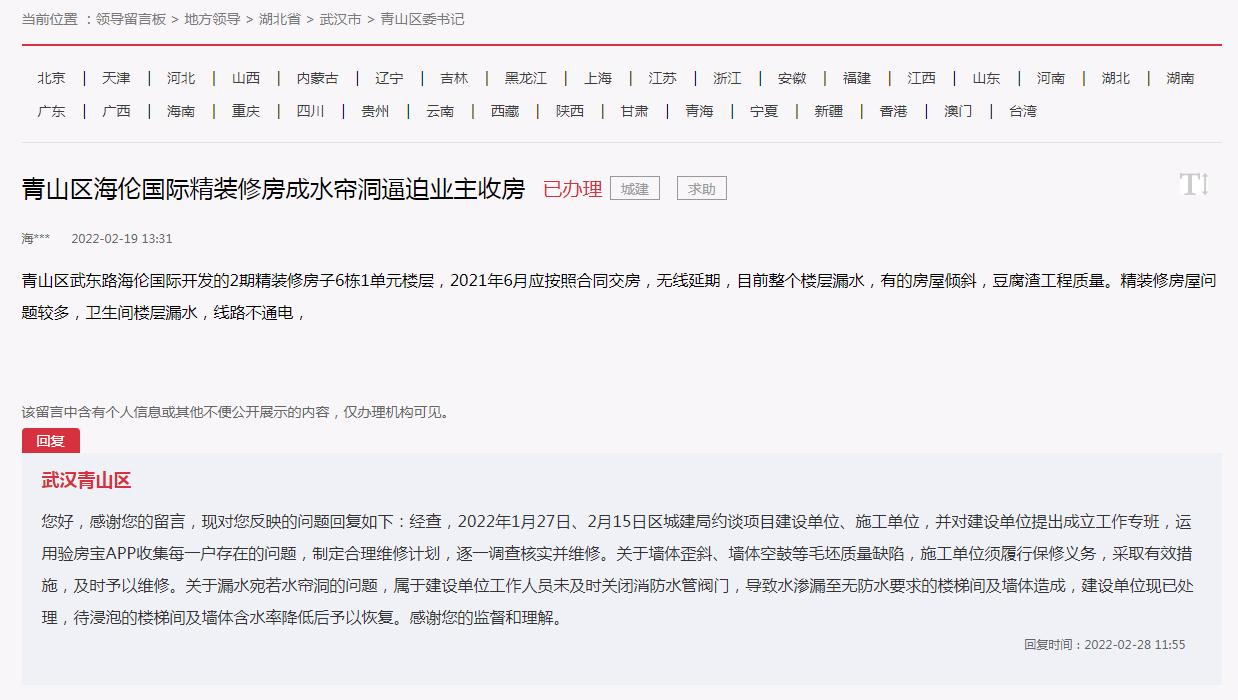Open the 内蒙古 region link
Image resolution: width=1238 pixels, height=700 pixels.
tap(318, 78)
